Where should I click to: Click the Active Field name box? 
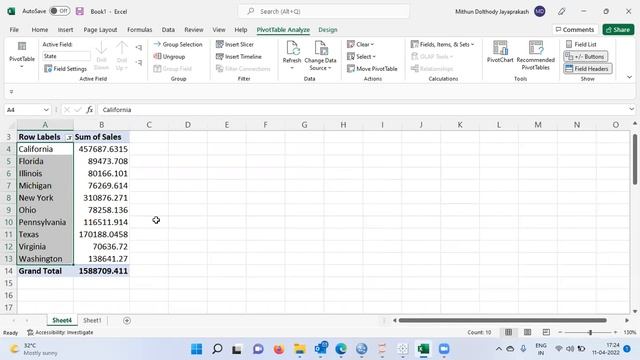[x=66, y=56]
